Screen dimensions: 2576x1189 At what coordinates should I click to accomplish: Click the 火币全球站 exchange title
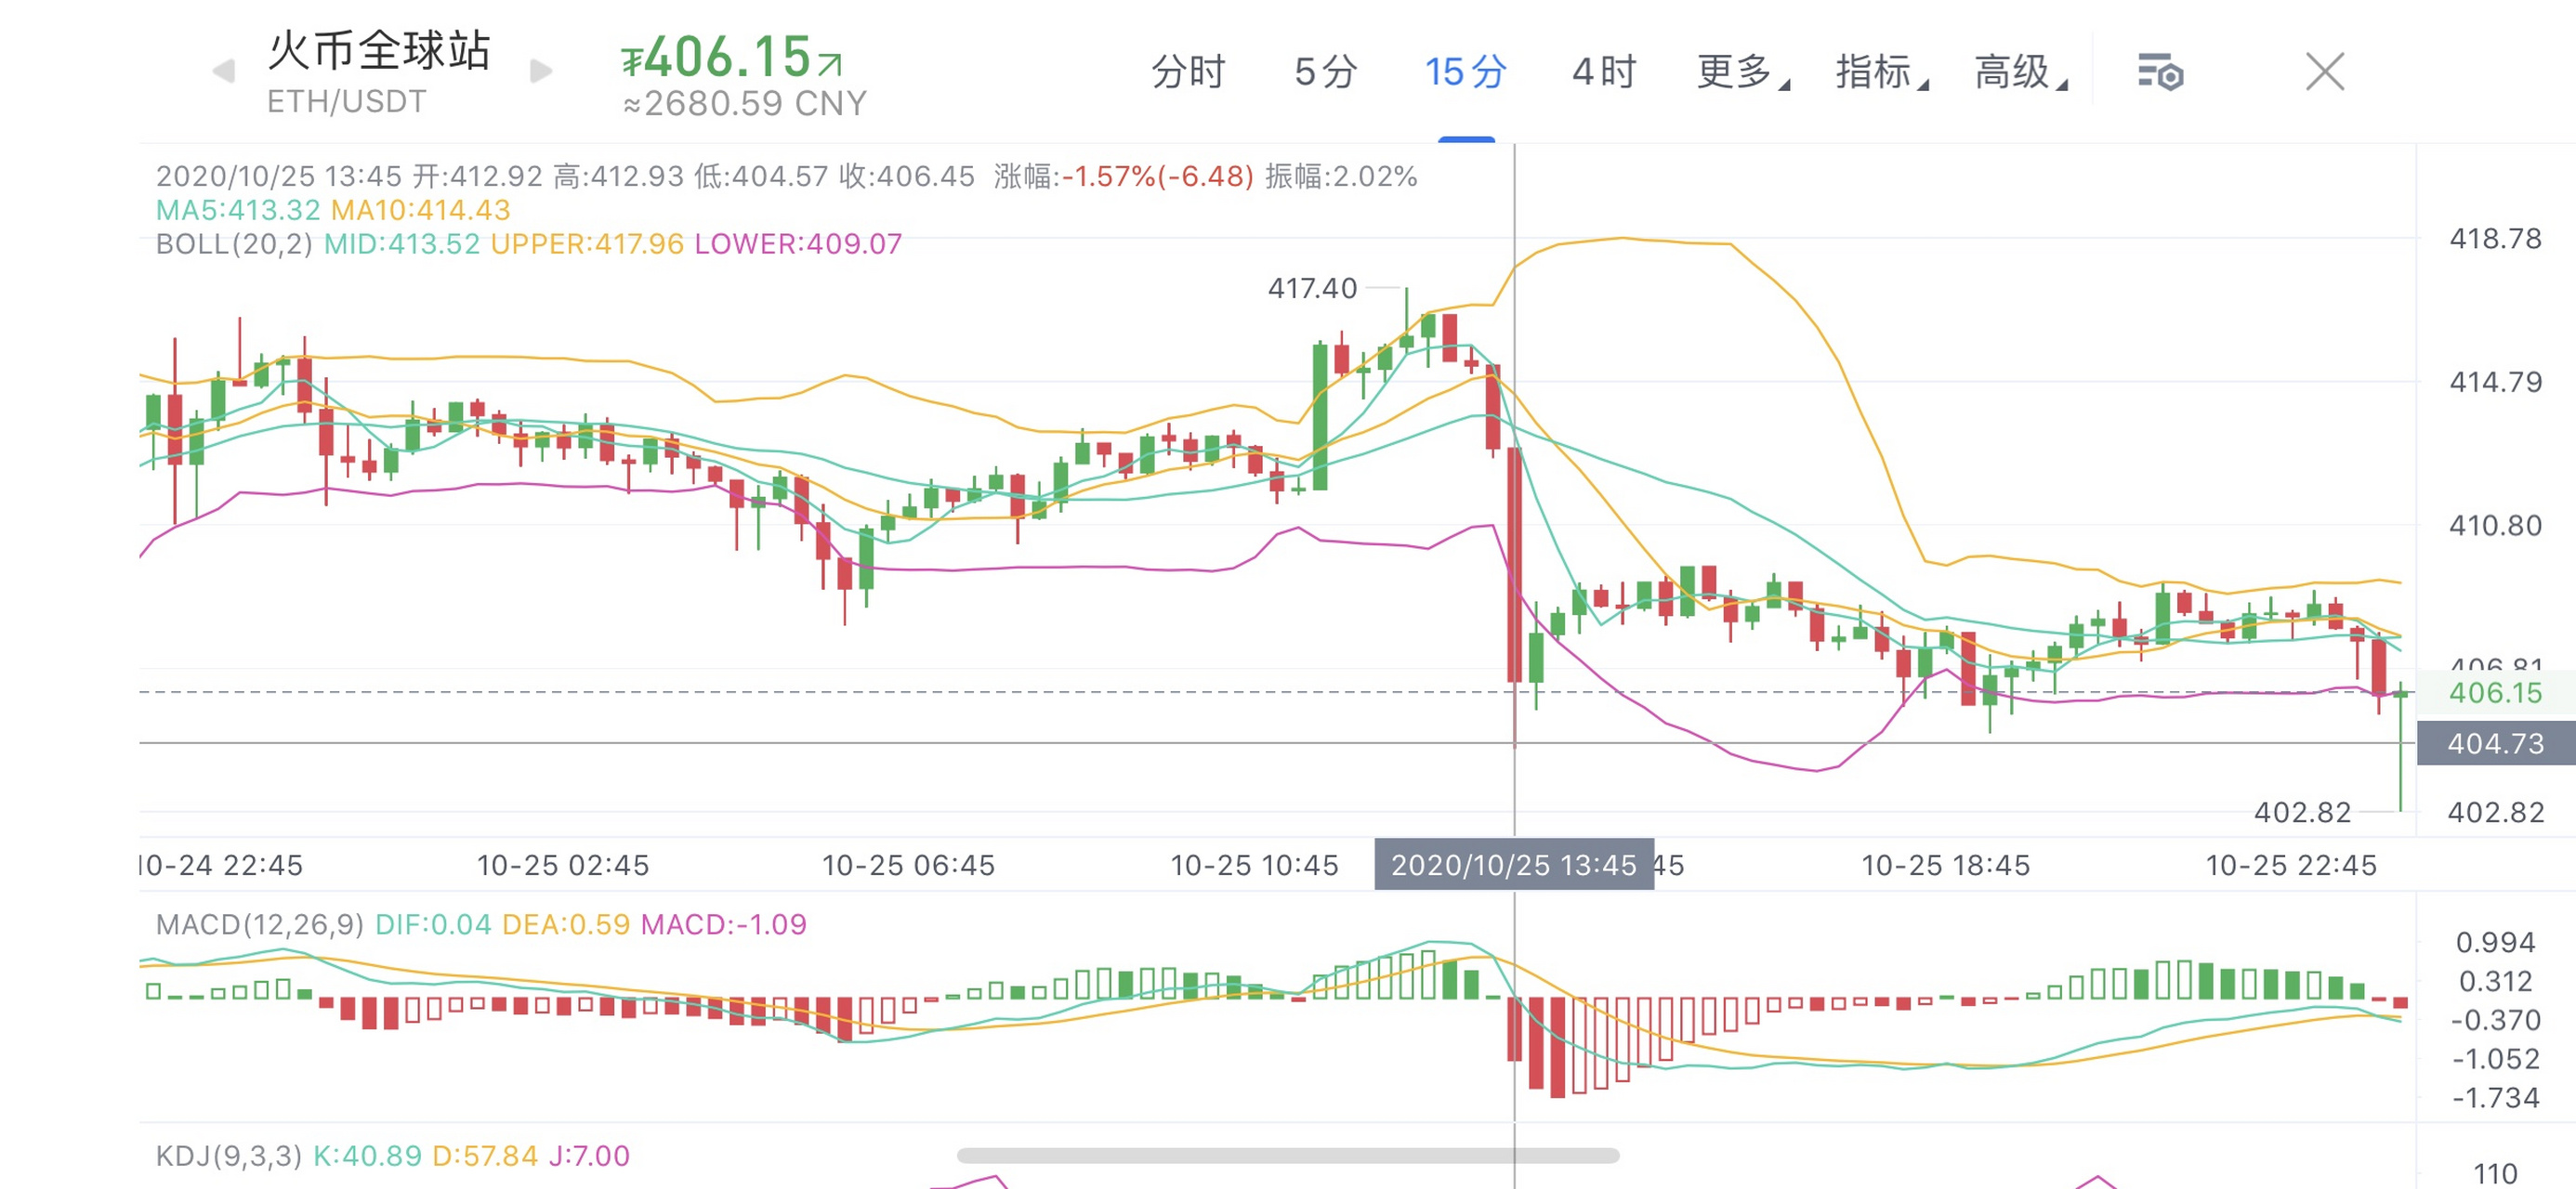point(378,50)
